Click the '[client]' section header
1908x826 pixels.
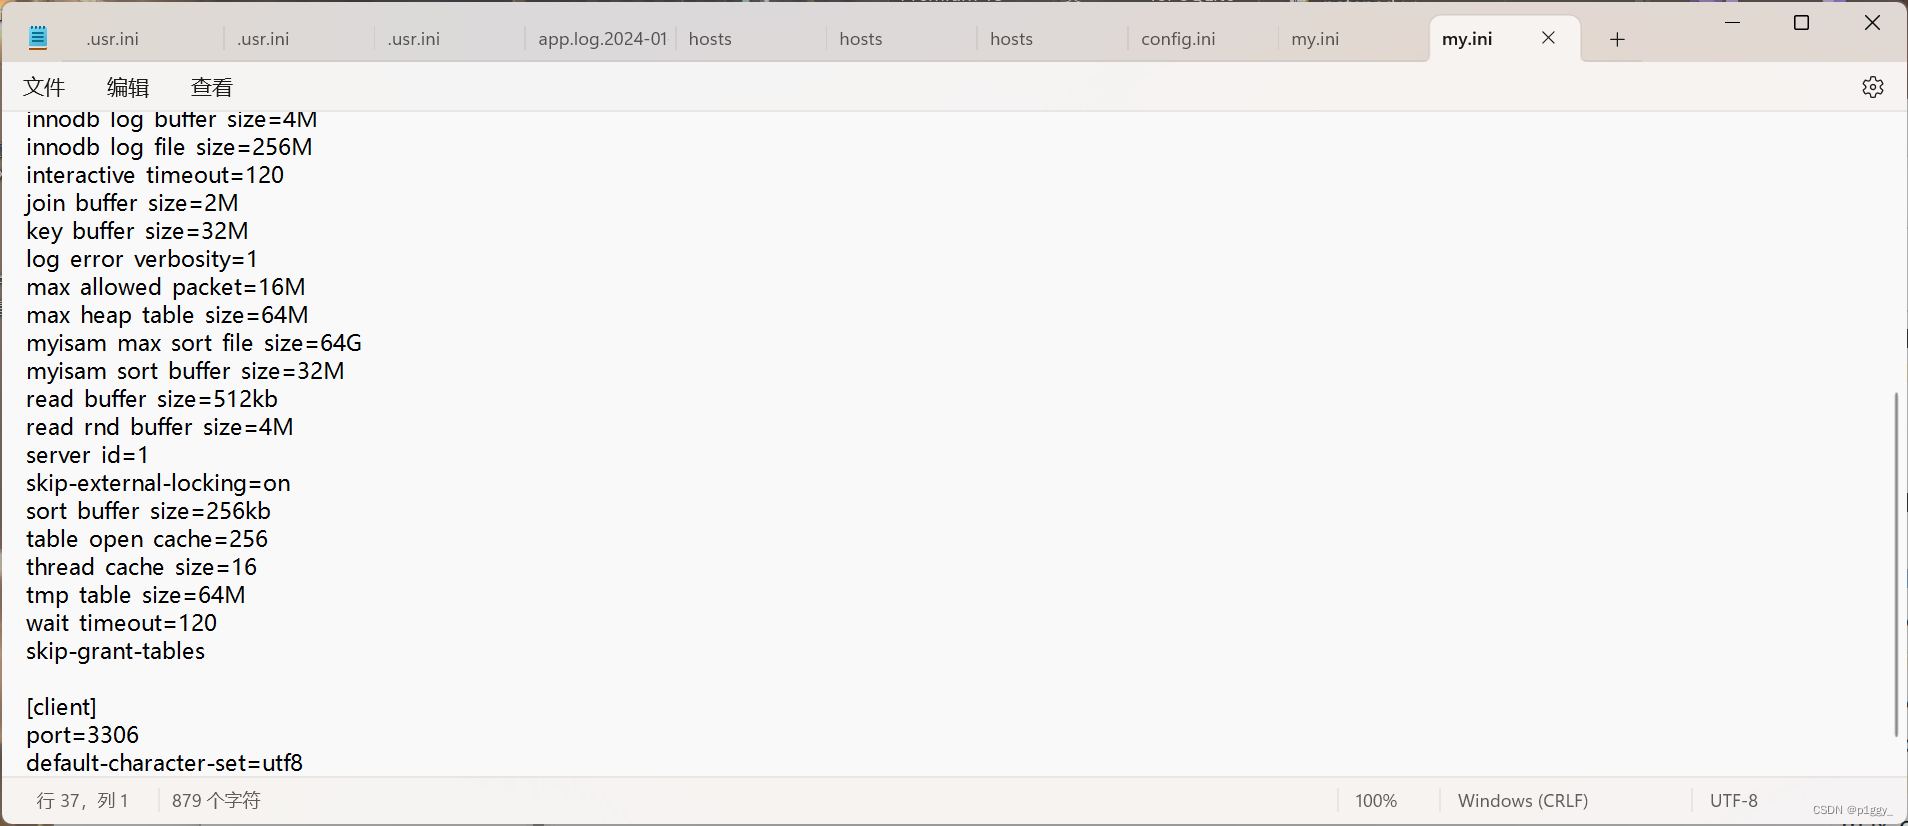click(61, 707)
